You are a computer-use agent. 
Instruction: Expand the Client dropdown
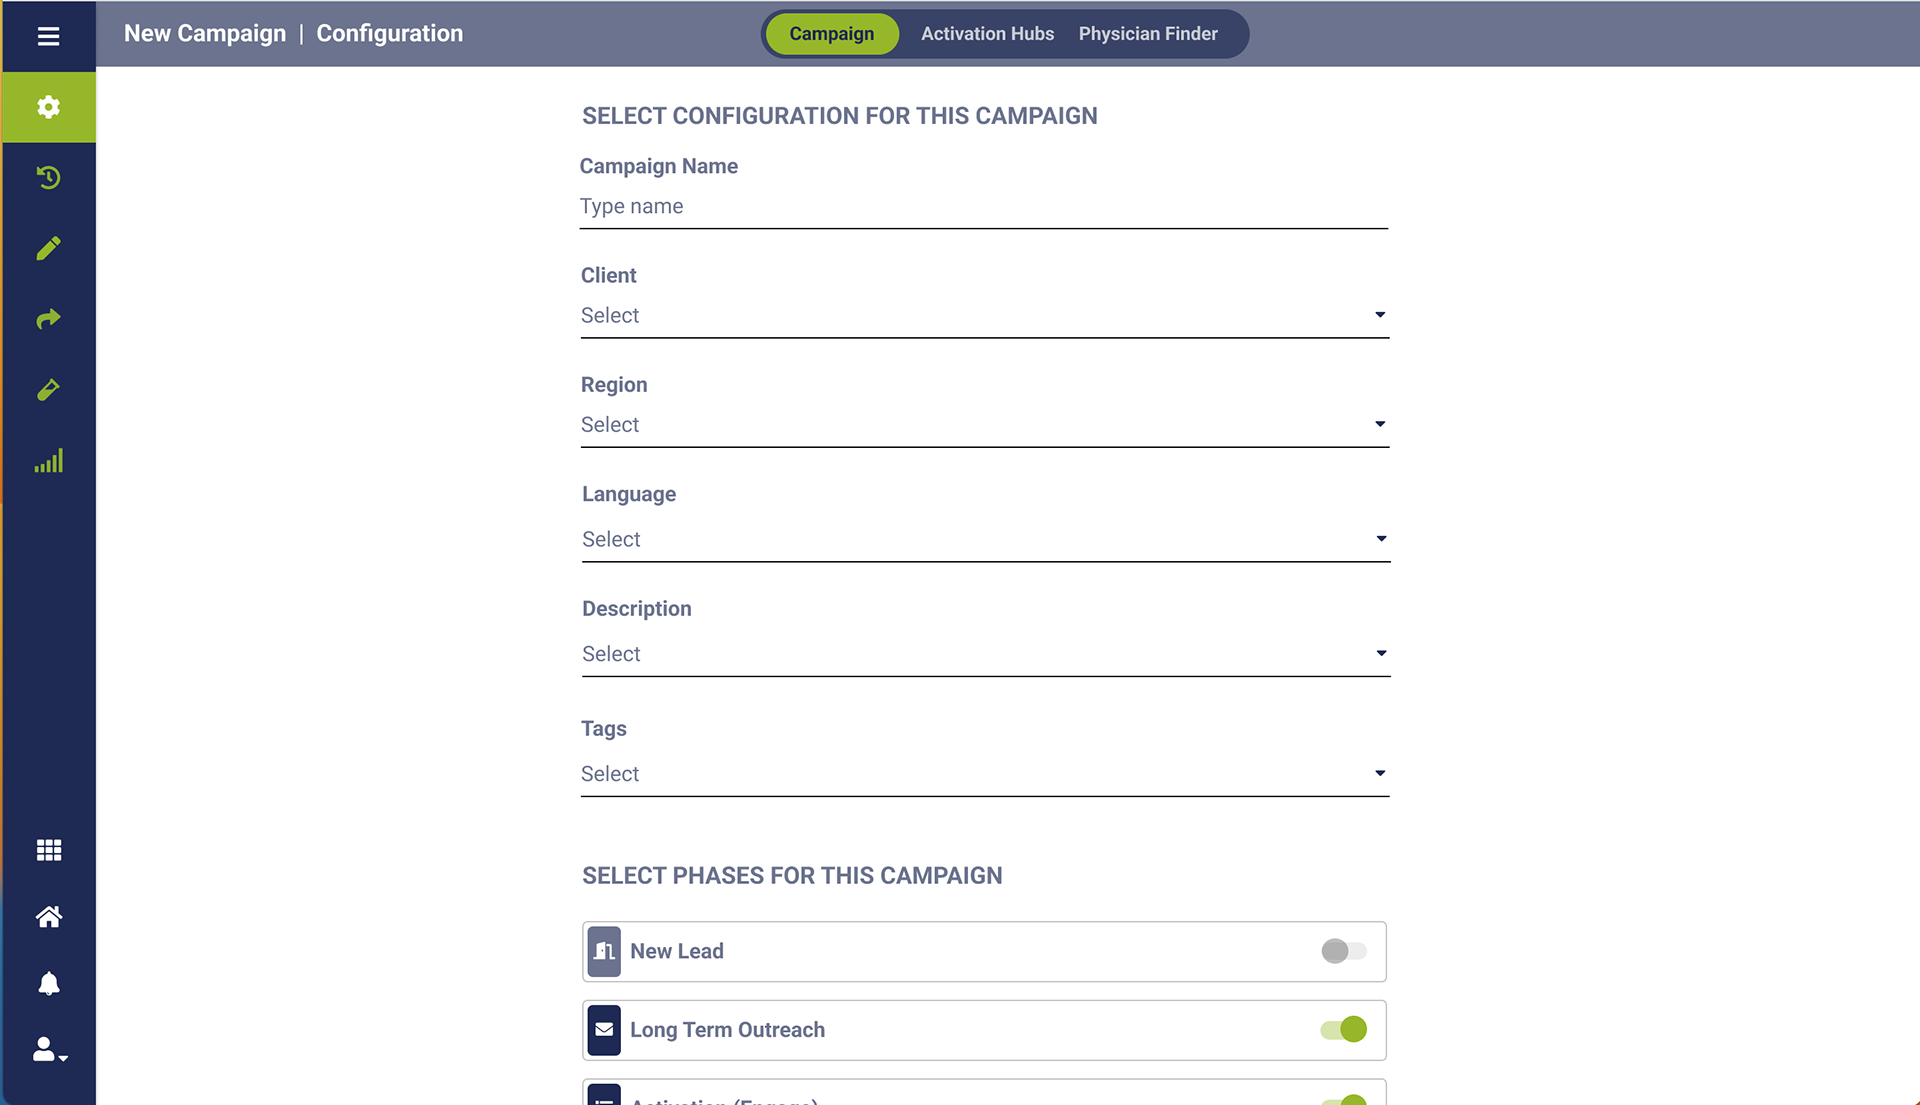984,316
